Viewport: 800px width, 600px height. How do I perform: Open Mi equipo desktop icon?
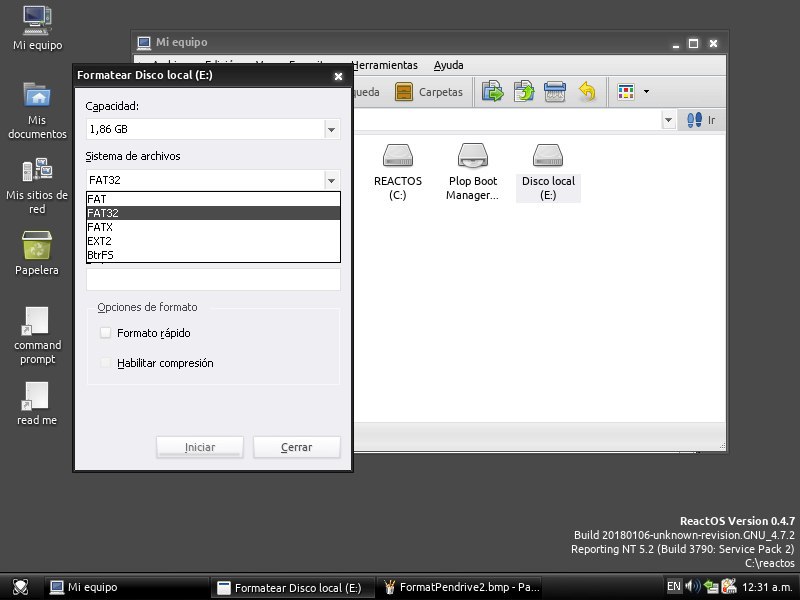click(37, 29)
